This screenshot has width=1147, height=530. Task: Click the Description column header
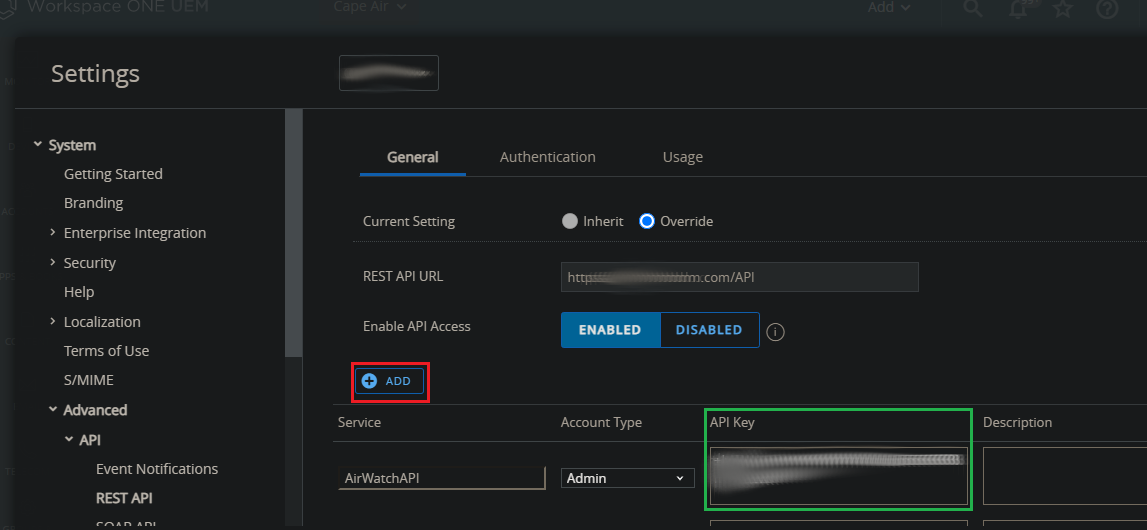point(1018,423)
